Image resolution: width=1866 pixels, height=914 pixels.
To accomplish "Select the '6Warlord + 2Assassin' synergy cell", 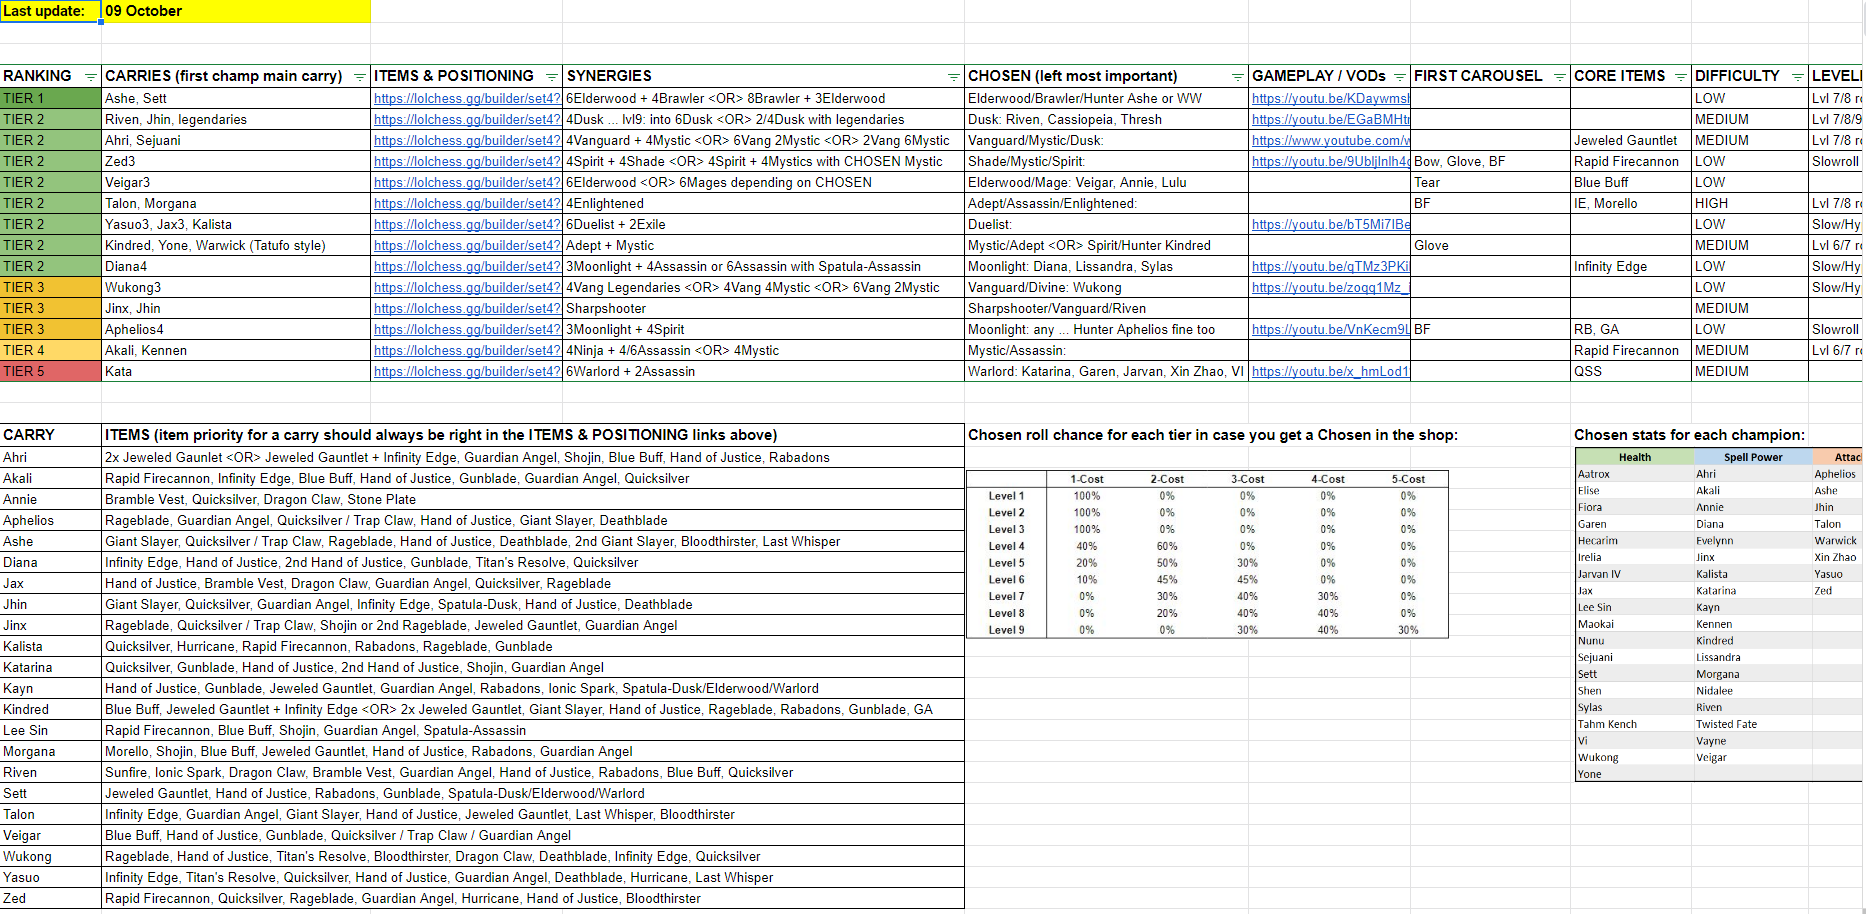I will pyautogui.click(x=764, y=371).
